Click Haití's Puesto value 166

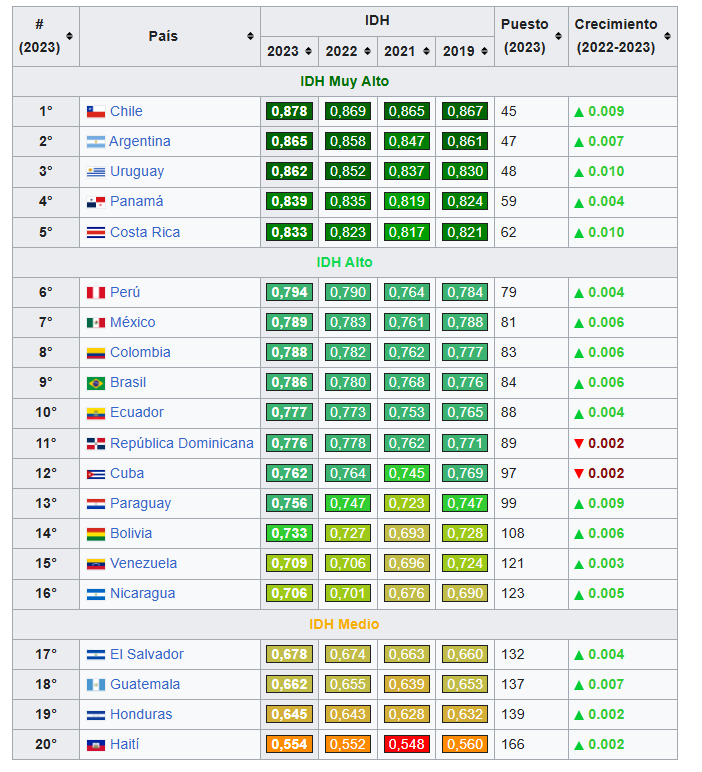tap(512, 745)
